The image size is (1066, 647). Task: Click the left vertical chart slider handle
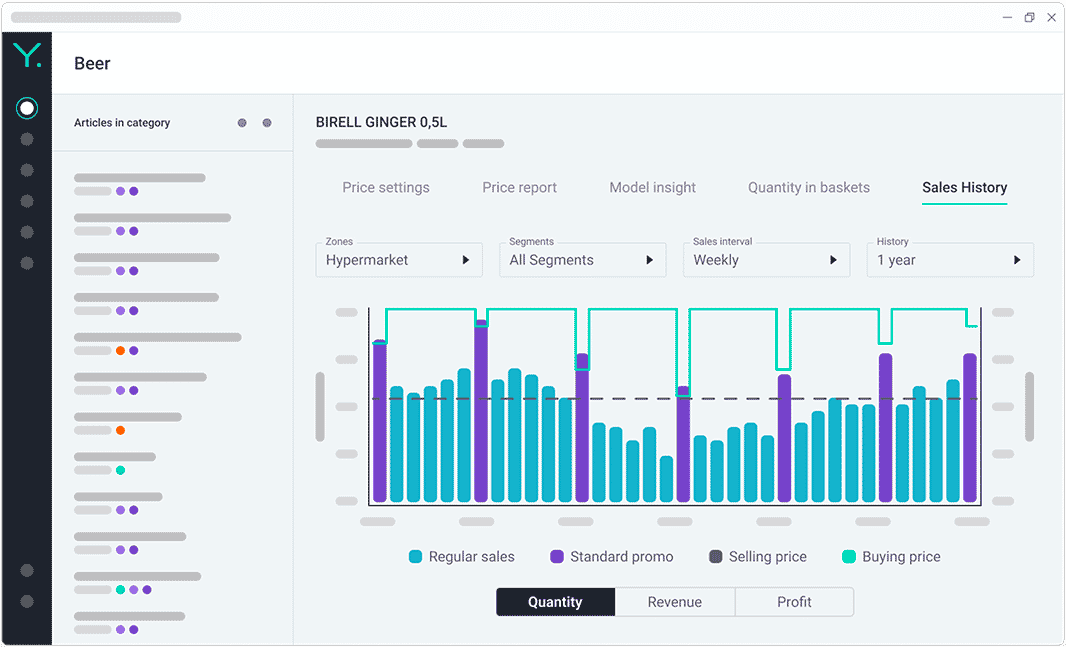[x=320, y=406]
